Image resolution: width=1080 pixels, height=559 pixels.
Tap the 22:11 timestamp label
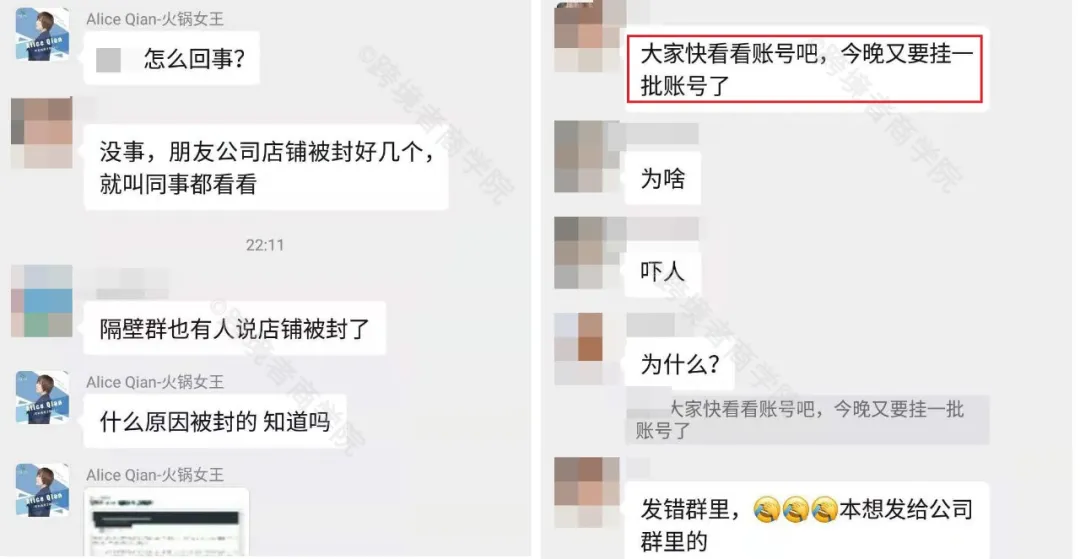[x=265, y=245]
